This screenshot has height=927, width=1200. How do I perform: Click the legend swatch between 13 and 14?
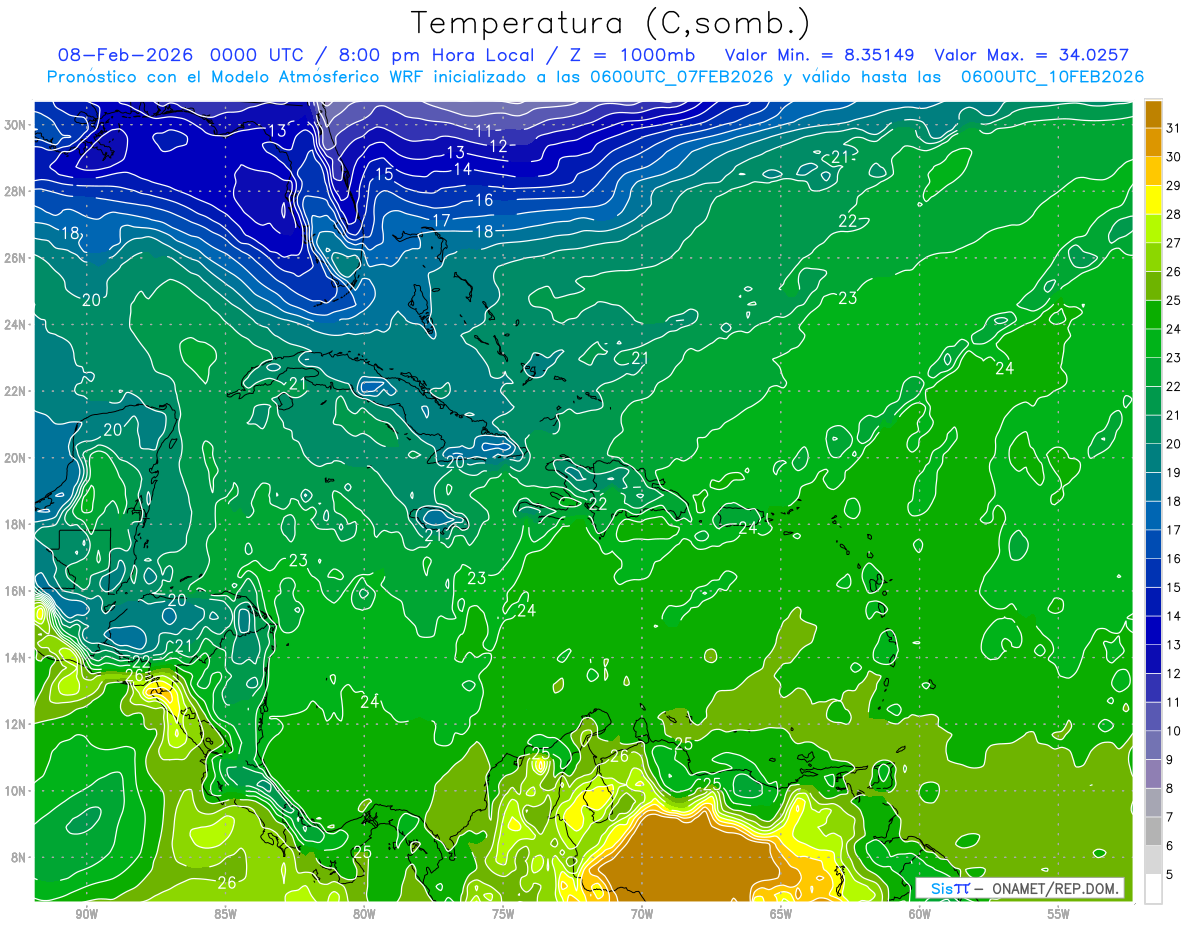tap(1153, 631)
